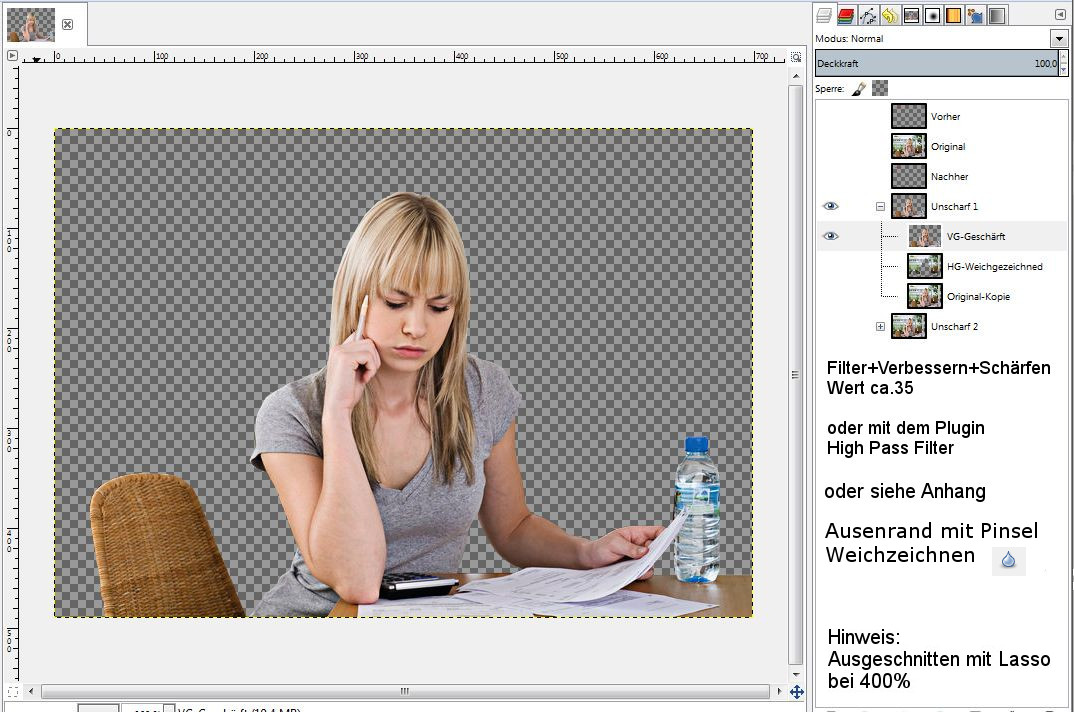Open the Gradients dock tab
Screen dimensions: 1074x712
coord(997,15)
